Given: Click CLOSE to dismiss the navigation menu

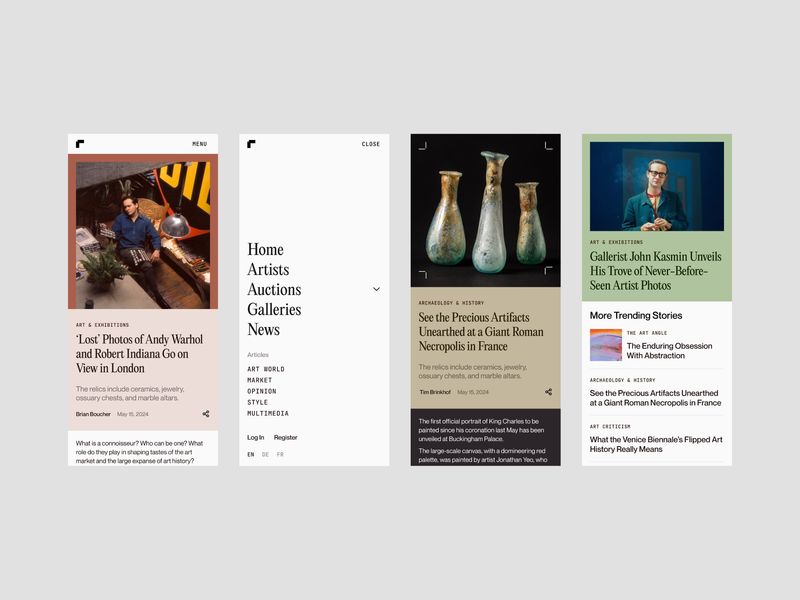Looking at the screenshot, I should point(371,144).
